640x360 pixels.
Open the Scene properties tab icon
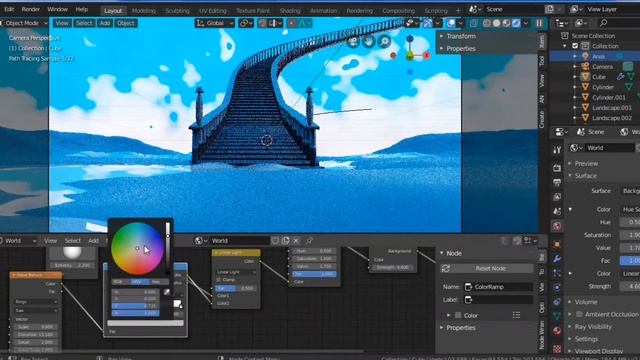point(557,211)
